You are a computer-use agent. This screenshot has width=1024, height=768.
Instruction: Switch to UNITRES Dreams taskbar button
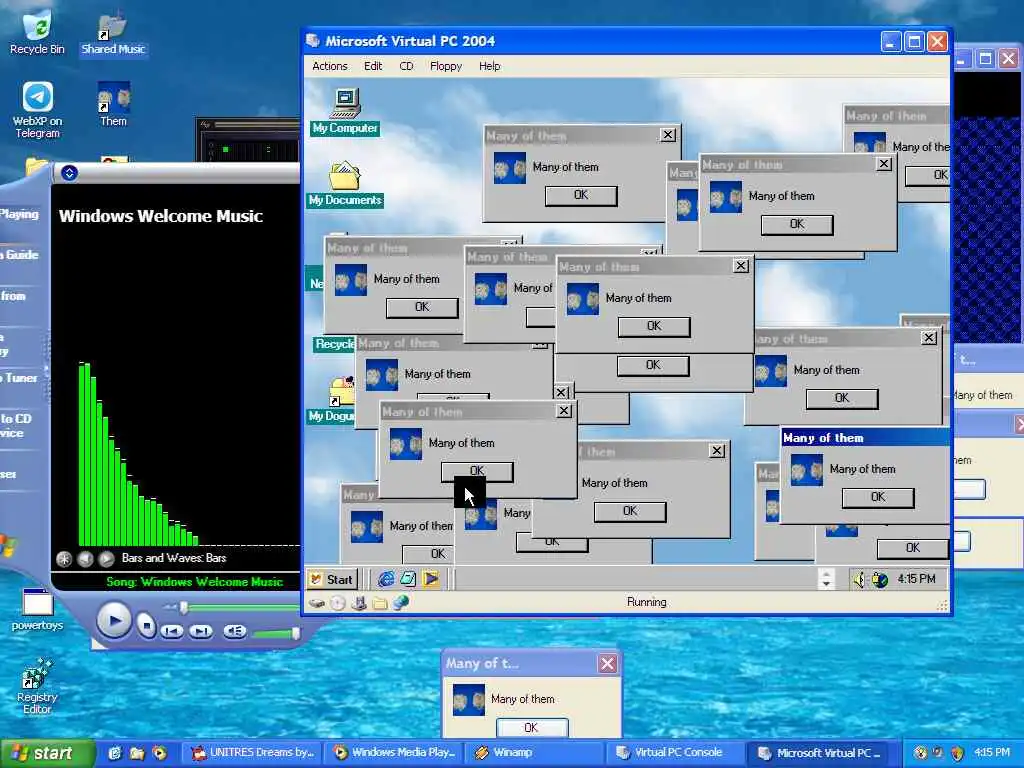255,753
